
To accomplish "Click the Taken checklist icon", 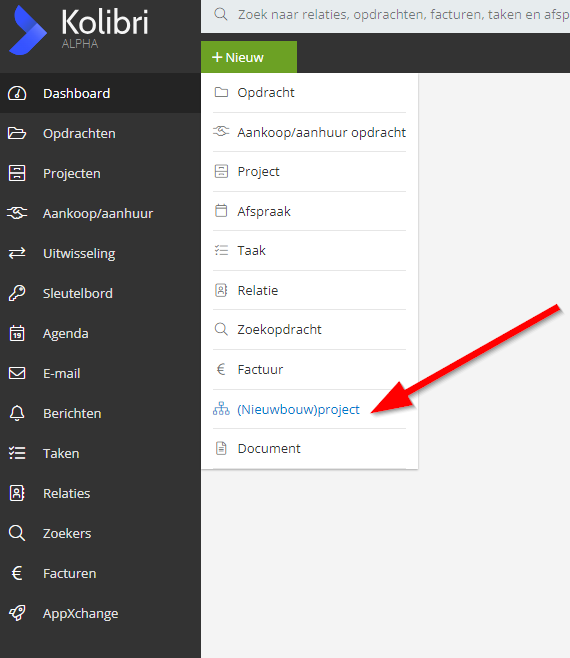I will pyautogui.click(x=17, y=453).
